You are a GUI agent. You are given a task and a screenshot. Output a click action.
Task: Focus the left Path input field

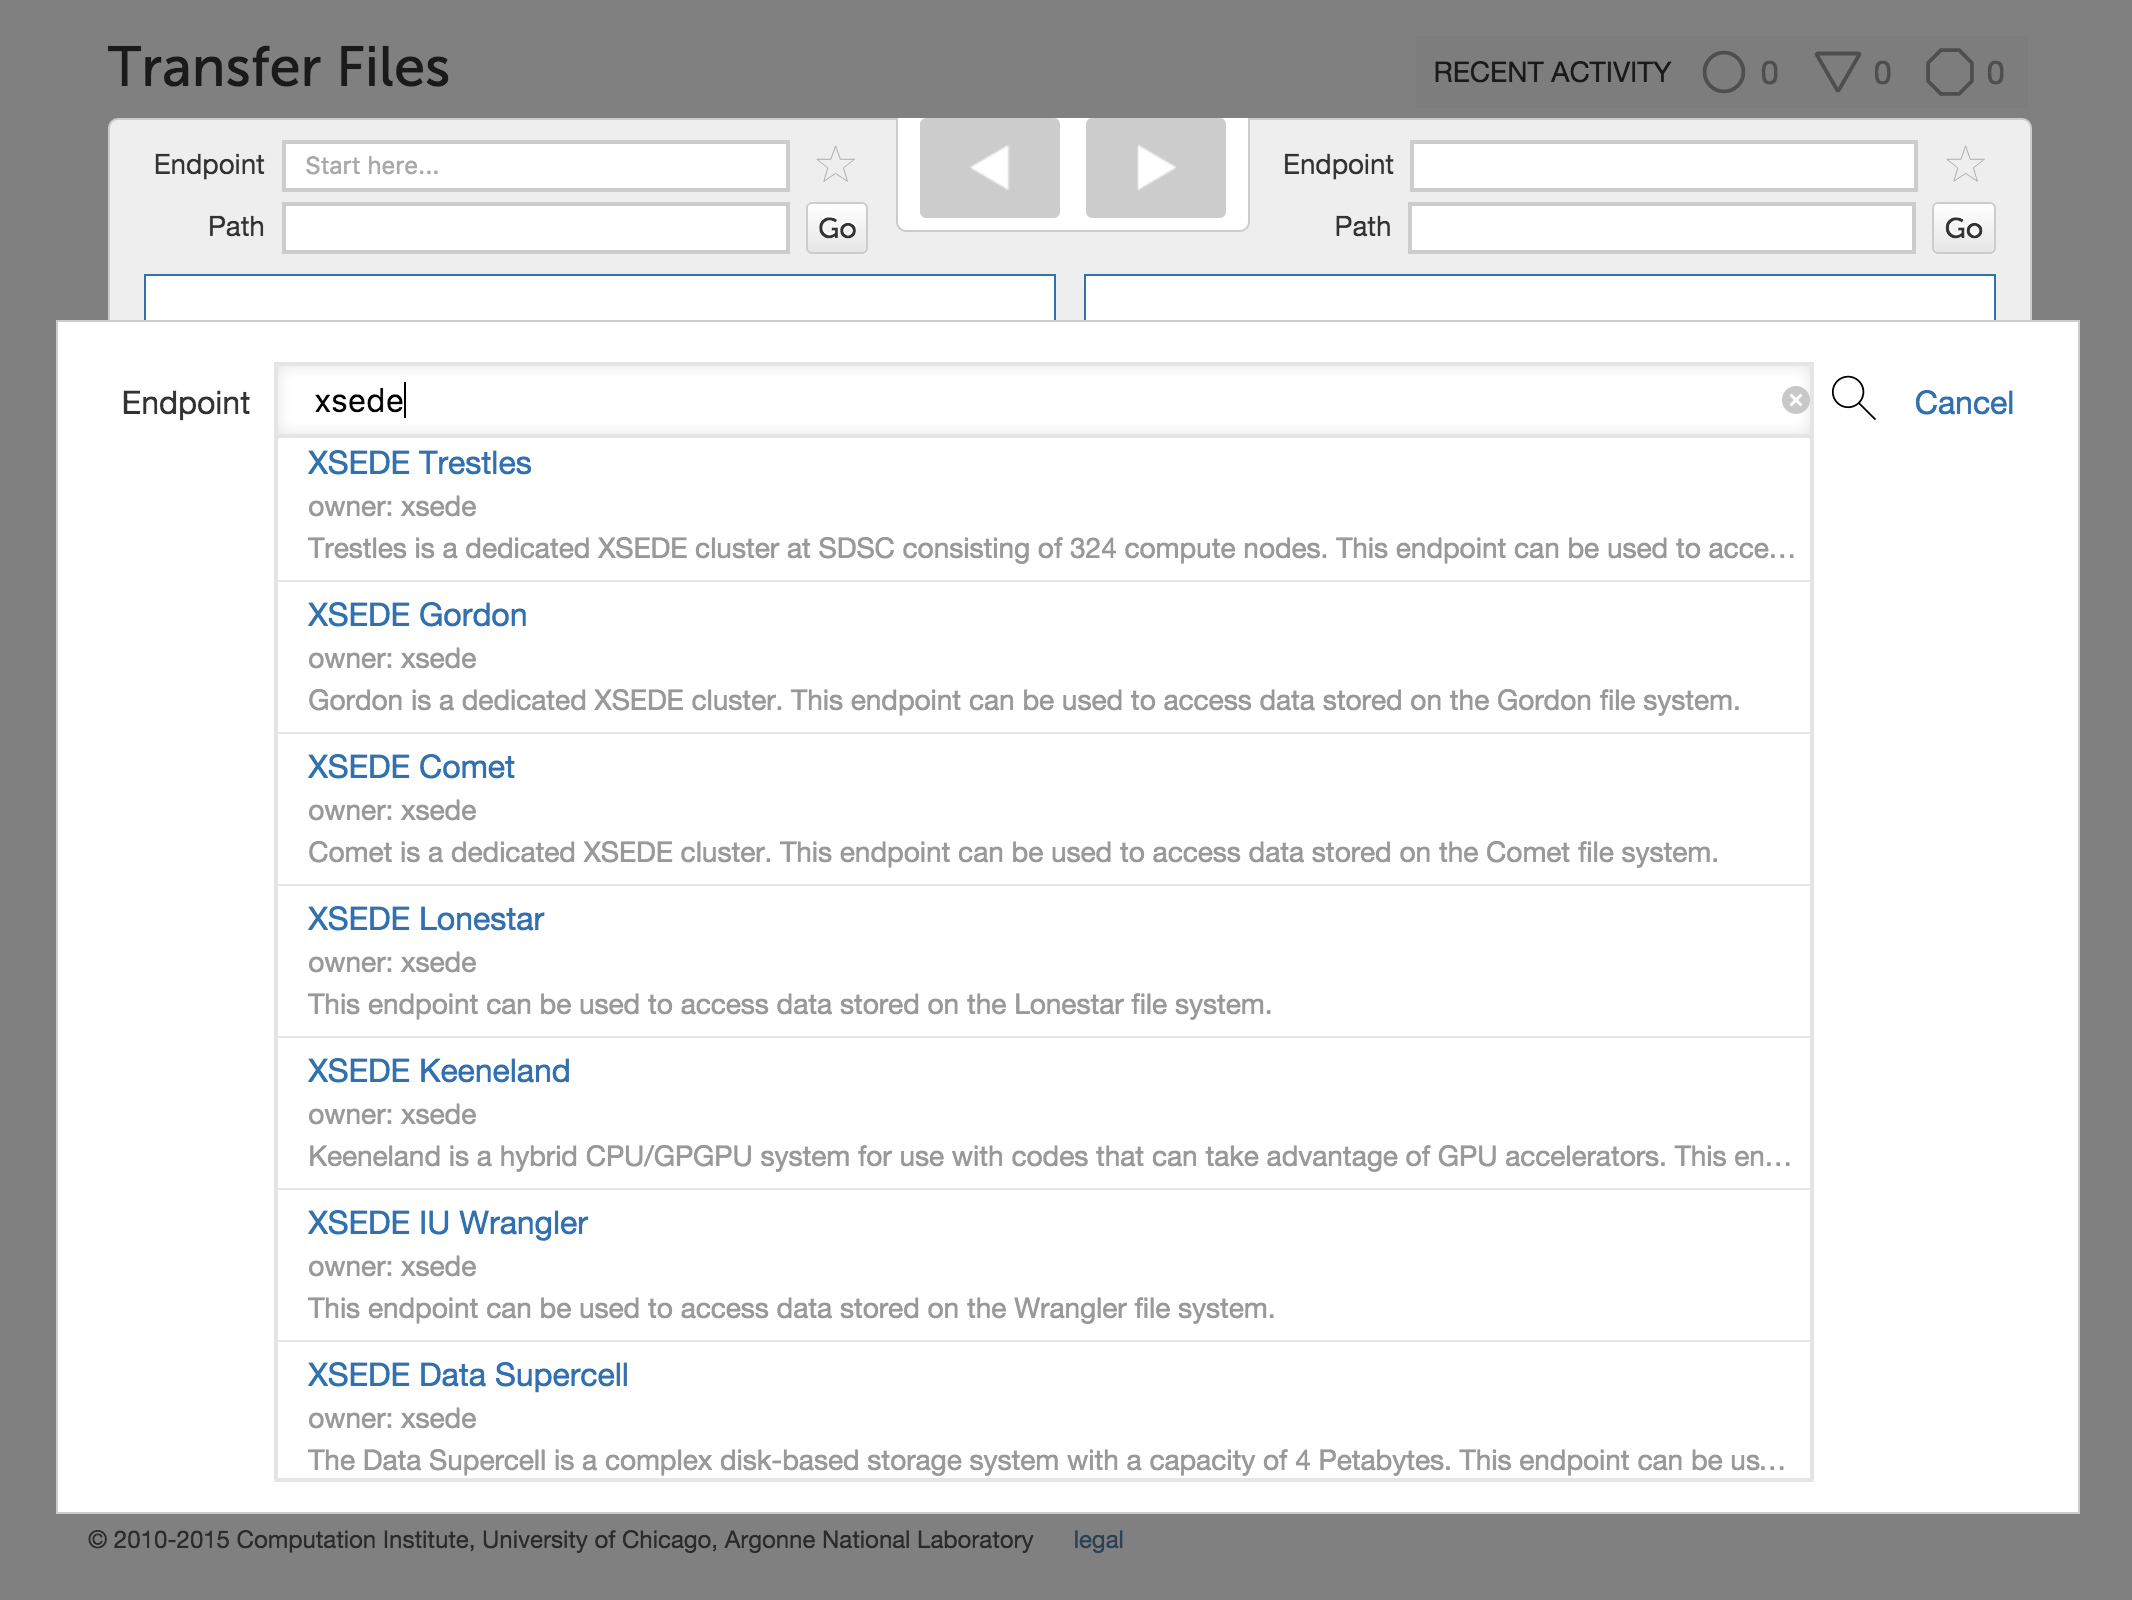pos(536,228)
